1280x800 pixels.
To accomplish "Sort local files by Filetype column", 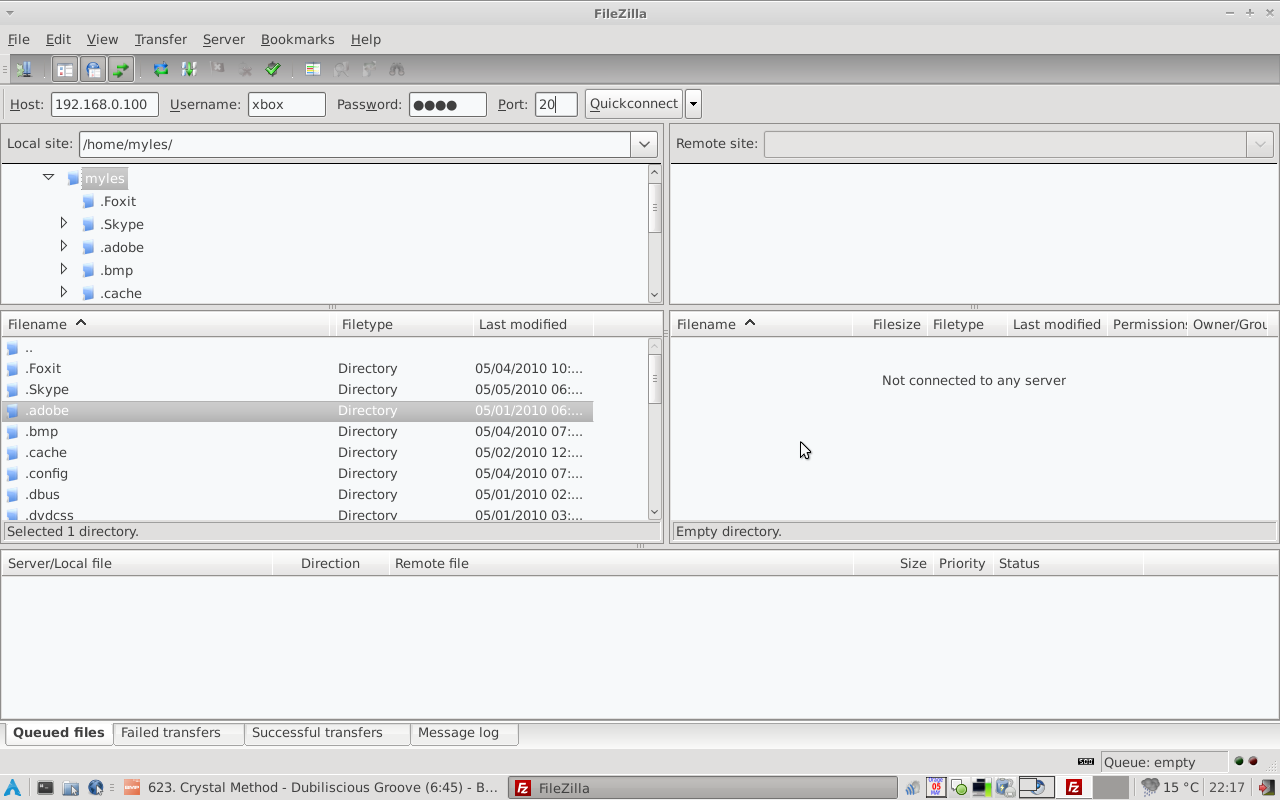I will point(402,324).
